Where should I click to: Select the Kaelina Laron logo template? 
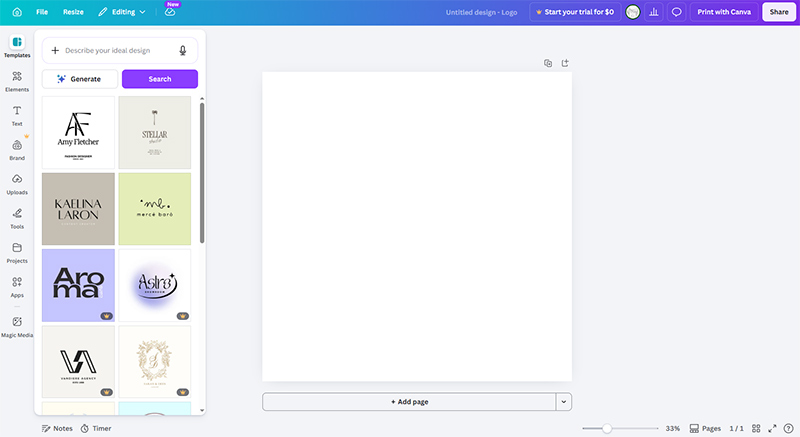[x=78, y=209]
